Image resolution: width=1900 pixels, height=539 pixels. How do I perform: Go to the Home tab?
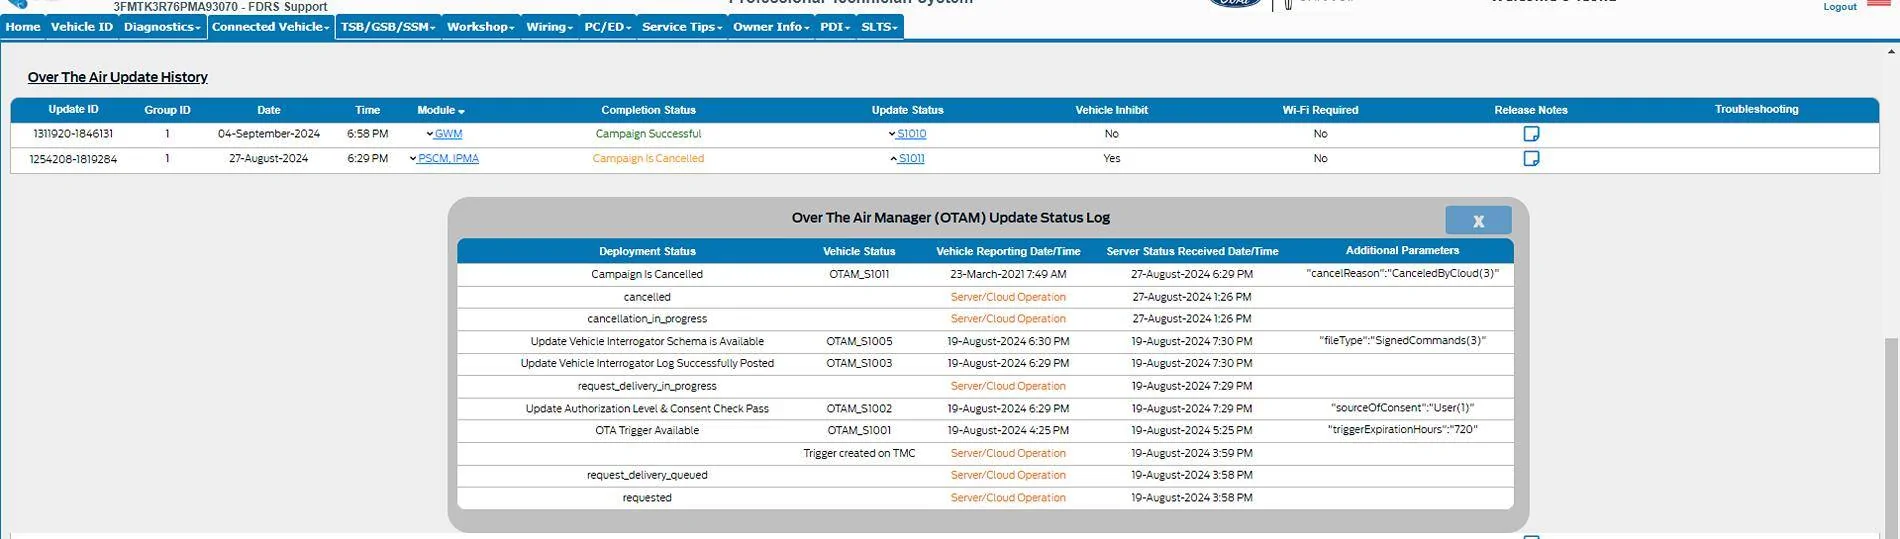[x=23, y=27]
